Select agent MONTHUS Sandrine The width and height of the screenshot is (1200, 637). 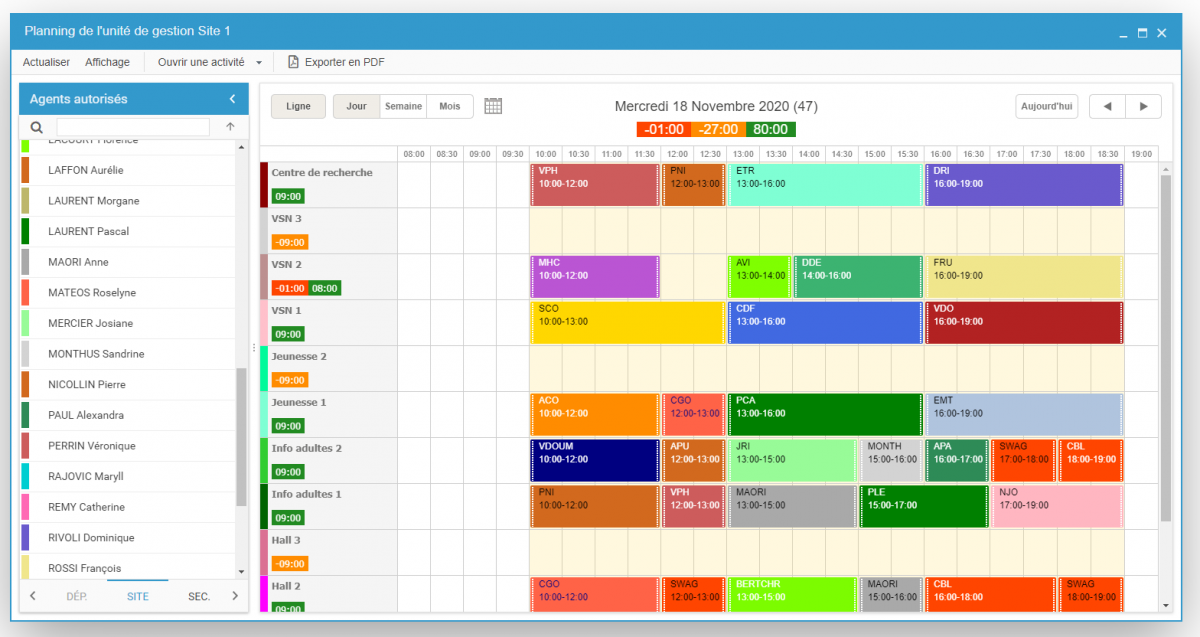127,354
